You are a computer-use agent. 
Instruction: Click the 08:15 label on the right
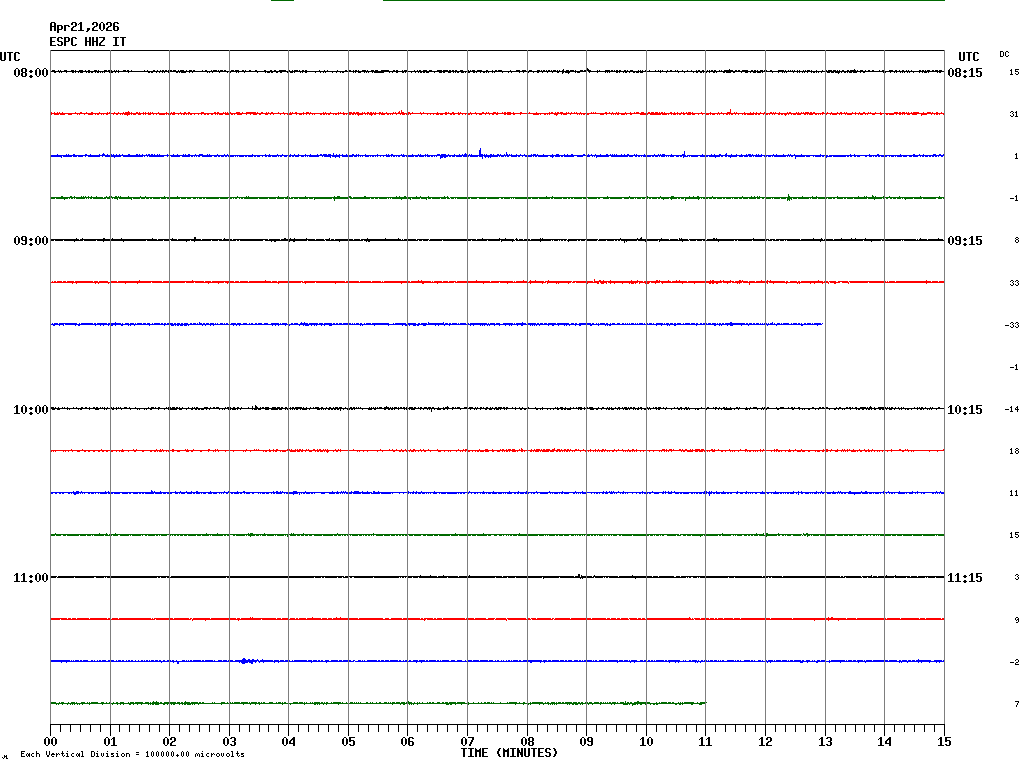[964, 73]
